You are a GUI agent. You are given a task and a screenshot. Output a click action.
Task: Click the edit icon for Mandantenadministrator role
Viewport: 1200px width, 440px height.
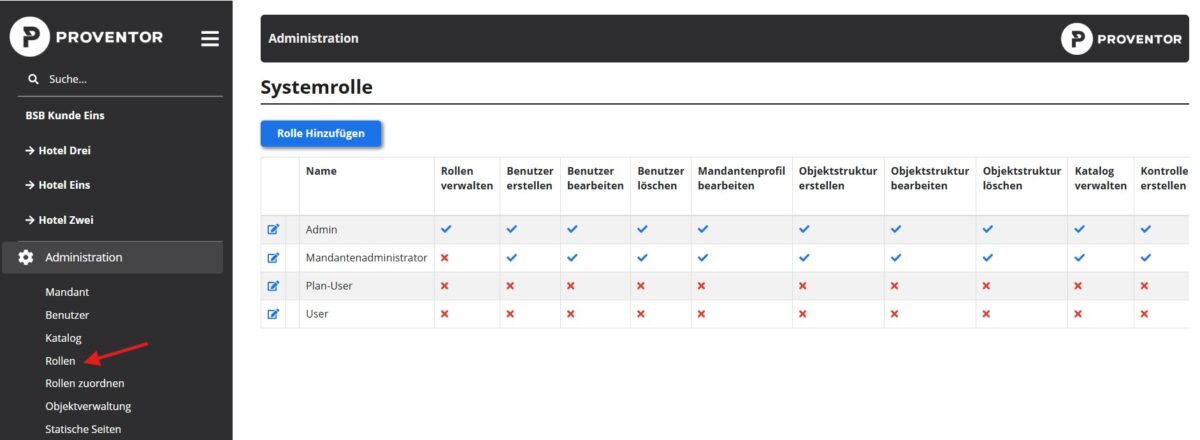273,257
